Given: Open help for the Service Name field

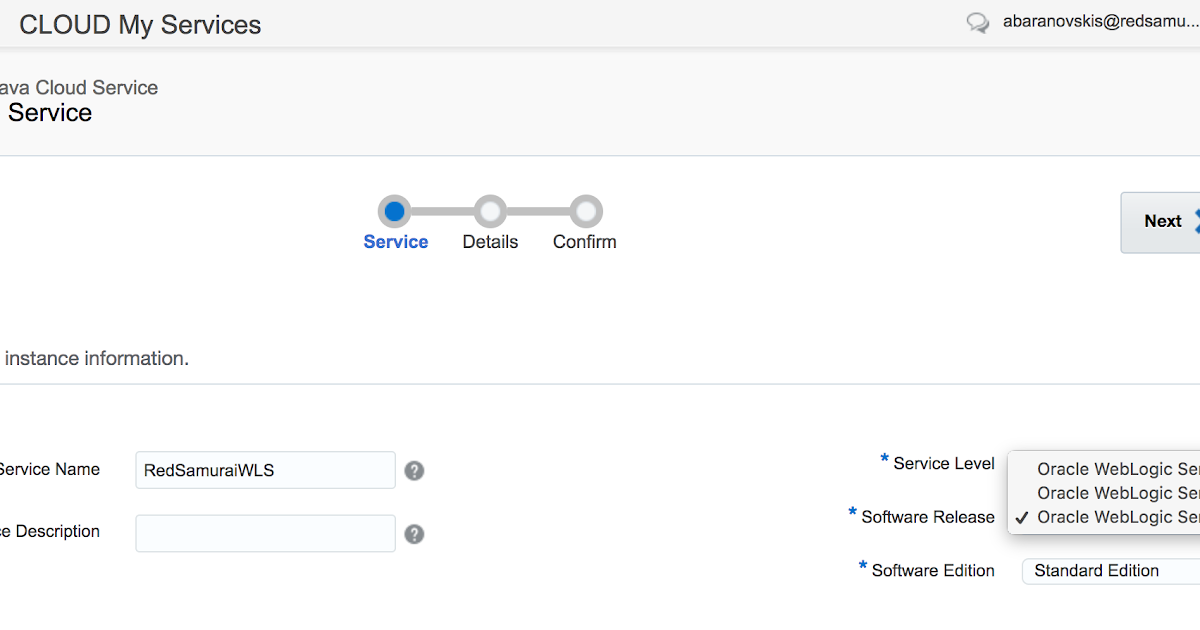Looking at the screenshot, I should click(x=414, y=469).
